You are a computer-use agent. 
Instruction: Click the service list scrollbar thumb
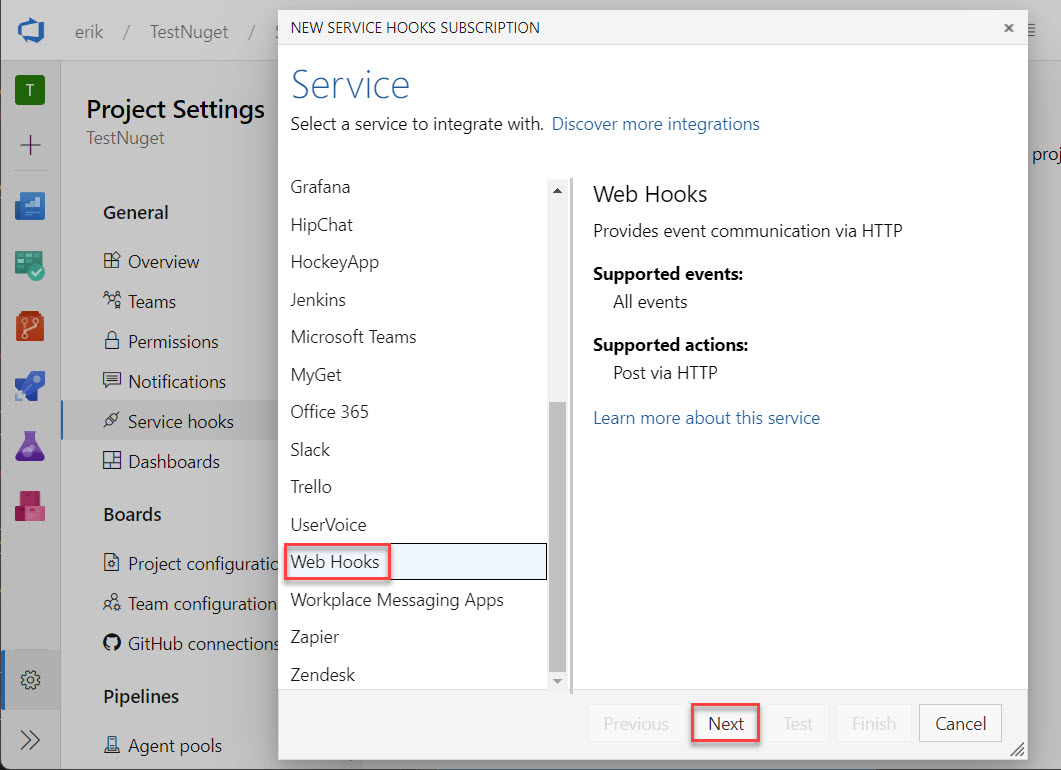(x=557, y=537)
